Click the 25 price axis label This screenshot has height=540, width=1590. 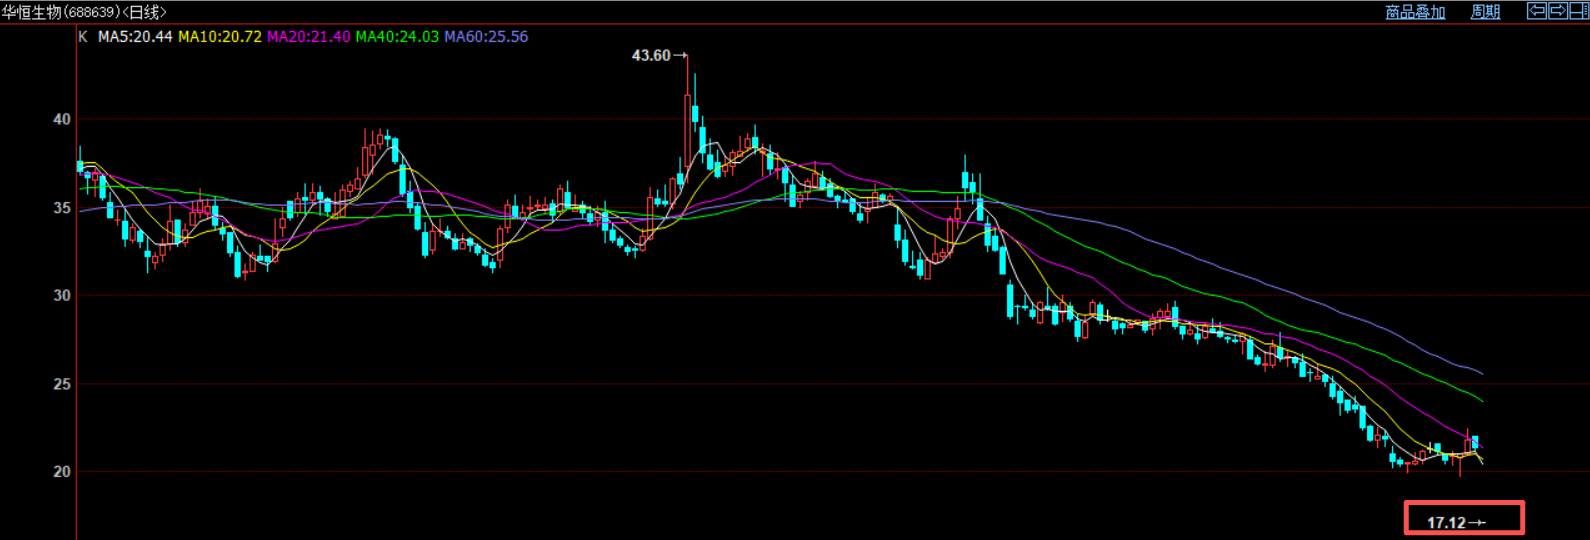tap(62, 384)
